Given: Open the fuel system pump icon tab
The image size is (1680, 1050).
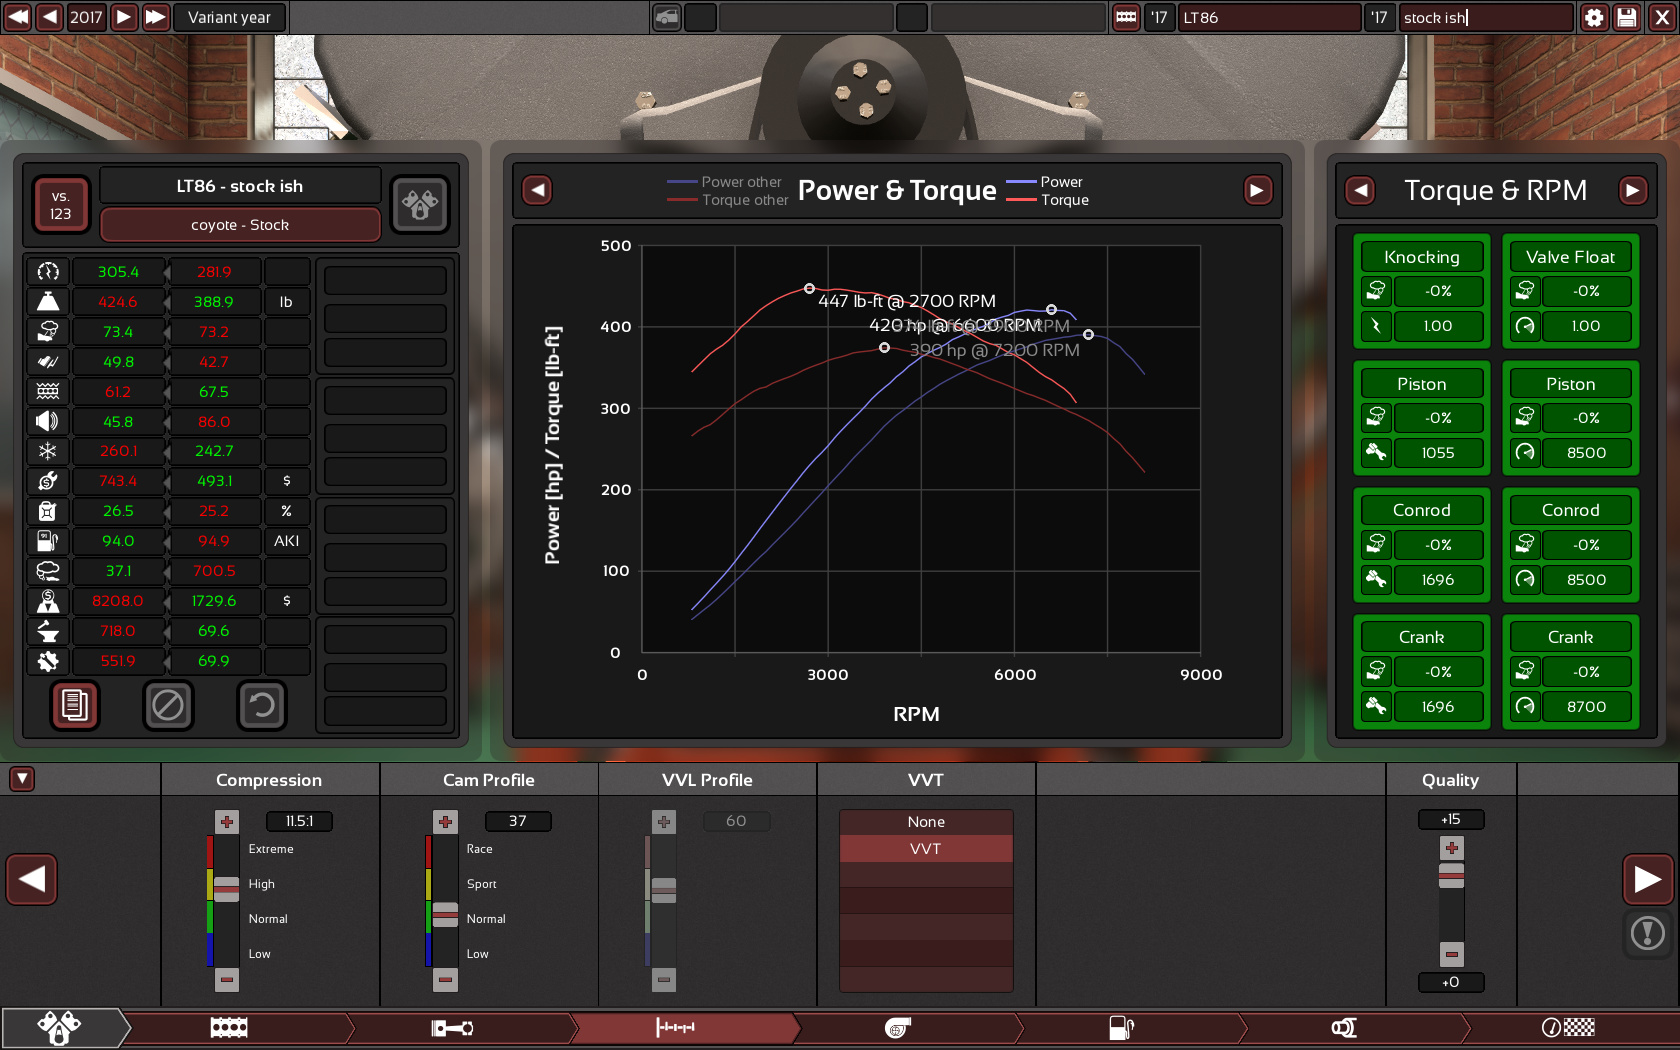Looking at the screenshot, I should pos(1121,1028).
